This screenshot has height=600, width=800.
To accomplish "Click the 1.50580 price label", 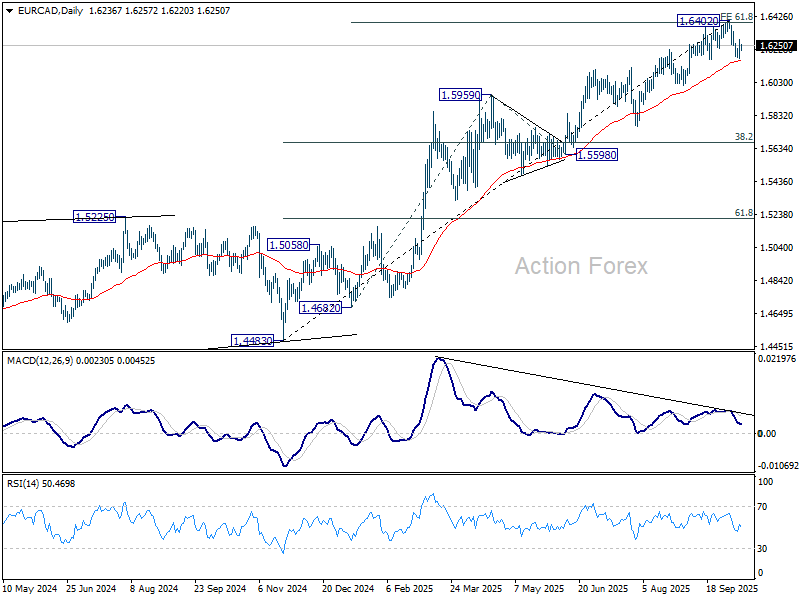I will pyautogui.click(x=289, y=245).
